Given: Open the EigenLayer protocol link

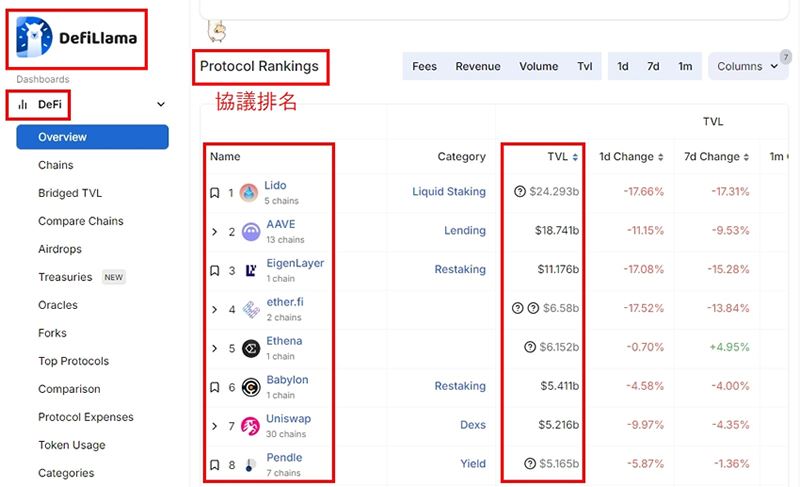Looking at the screenshot, I should (295, 263).
